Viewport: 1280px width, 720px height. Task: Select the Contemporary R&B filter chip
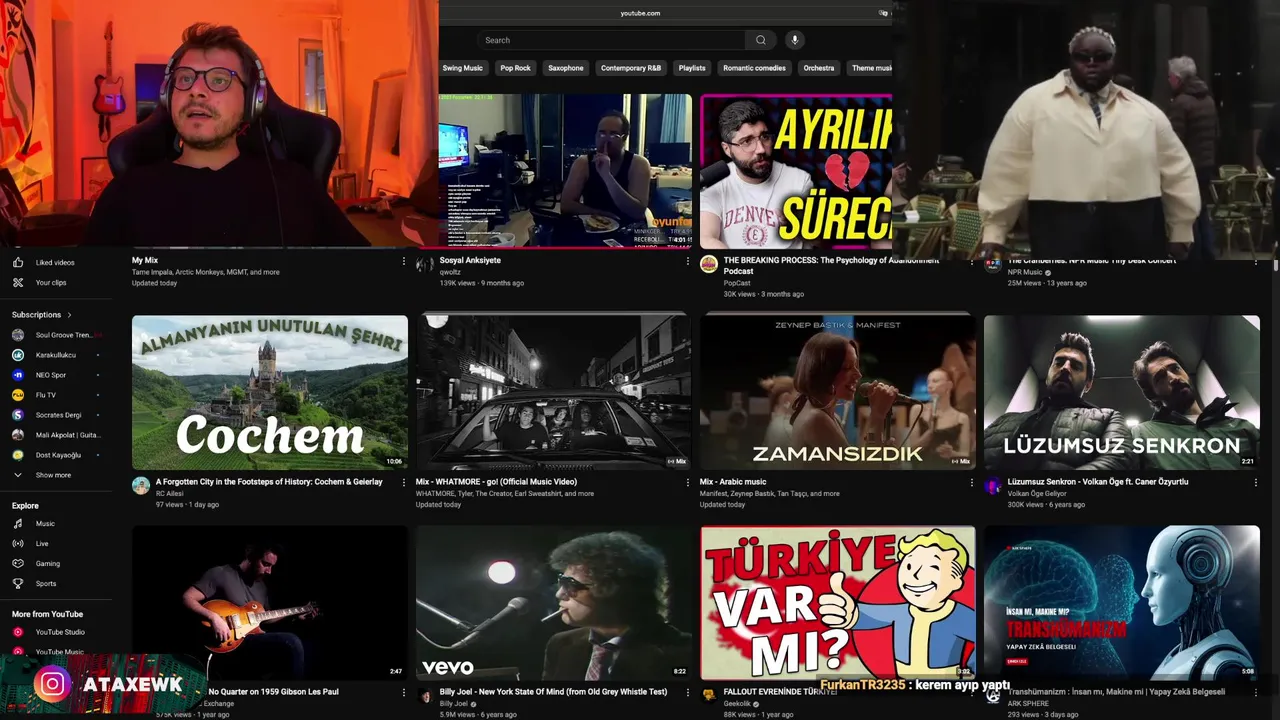click(x=631, y=68)
